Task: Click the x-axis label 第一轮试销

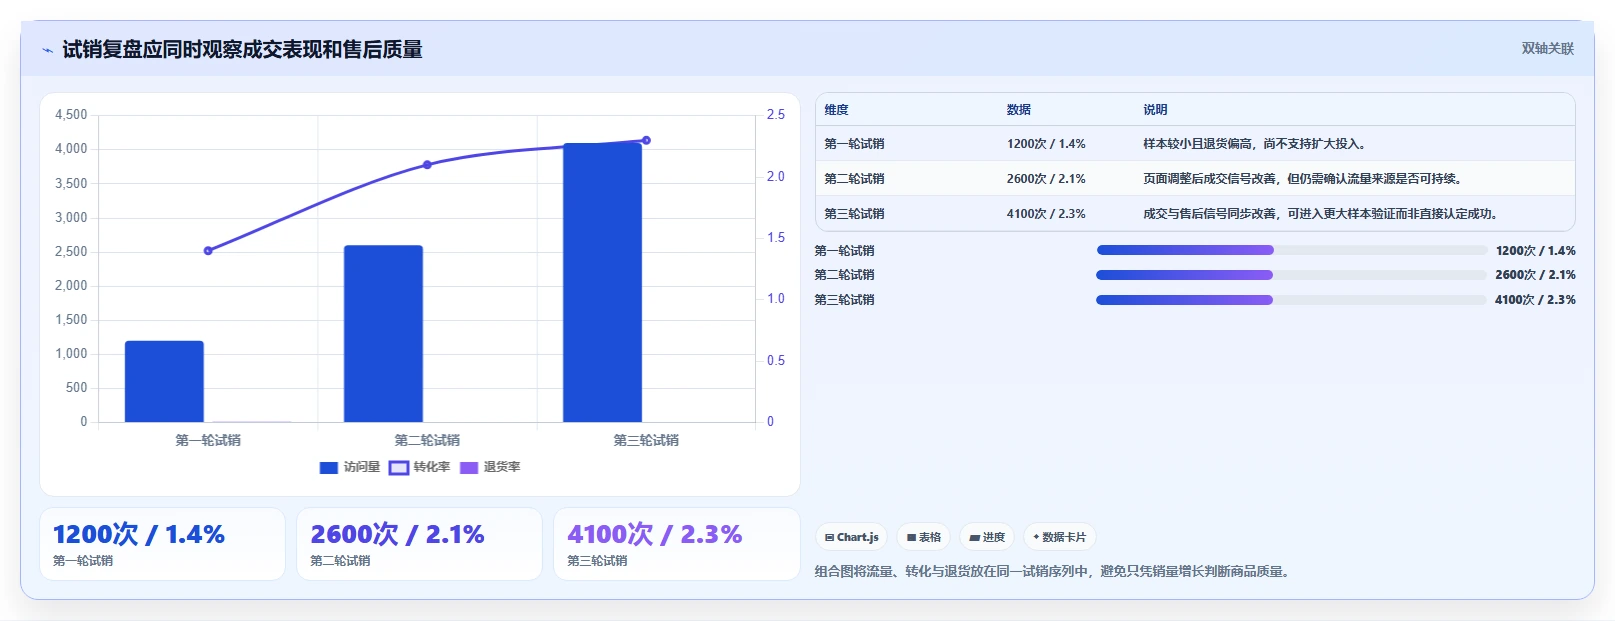Action: (x=208, y=440)
